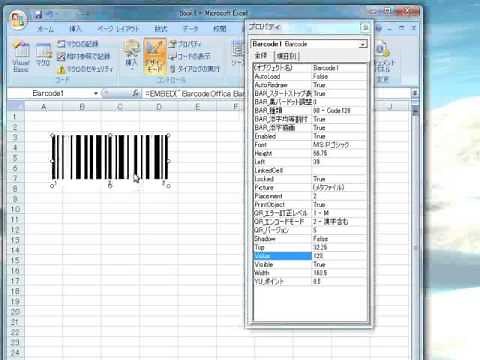Click コードの表示 (View Code)
Viewport: 480px width, 360px height.
190,56
